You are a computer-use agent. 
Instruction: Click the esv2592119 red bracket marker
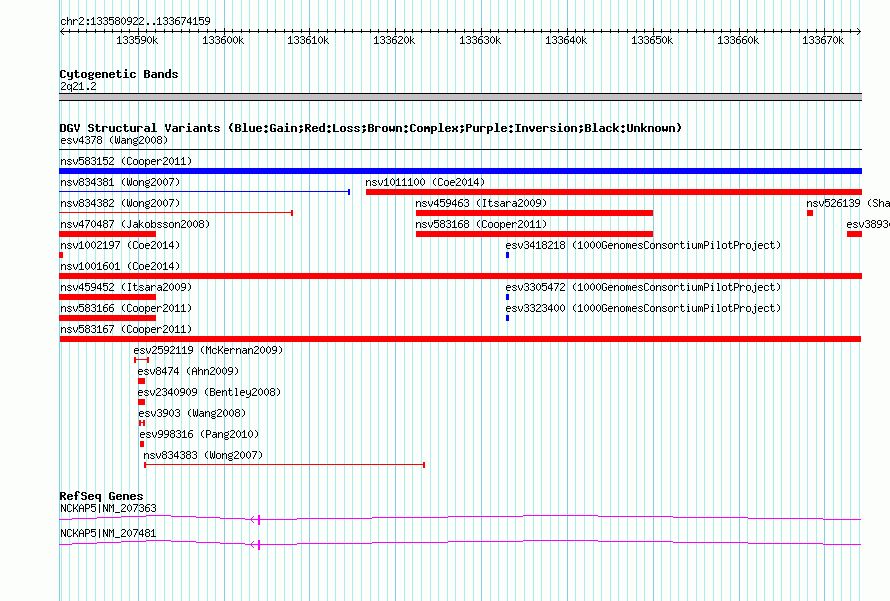point(141,360)
